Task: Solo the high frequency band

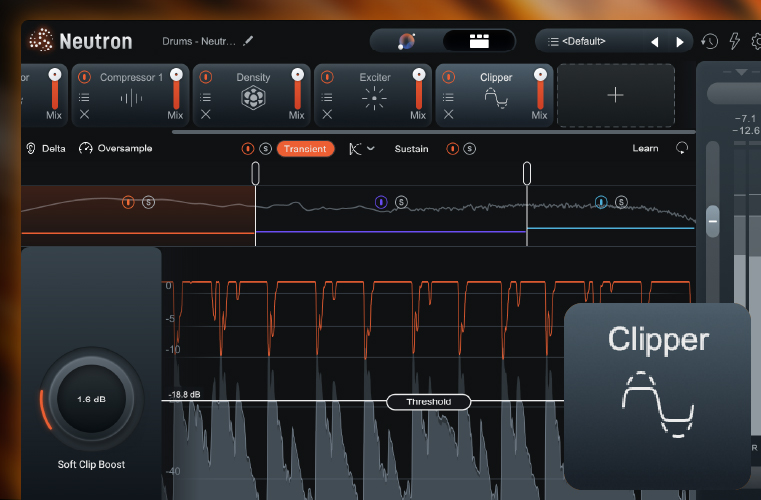Action: (x=621, y=202)
